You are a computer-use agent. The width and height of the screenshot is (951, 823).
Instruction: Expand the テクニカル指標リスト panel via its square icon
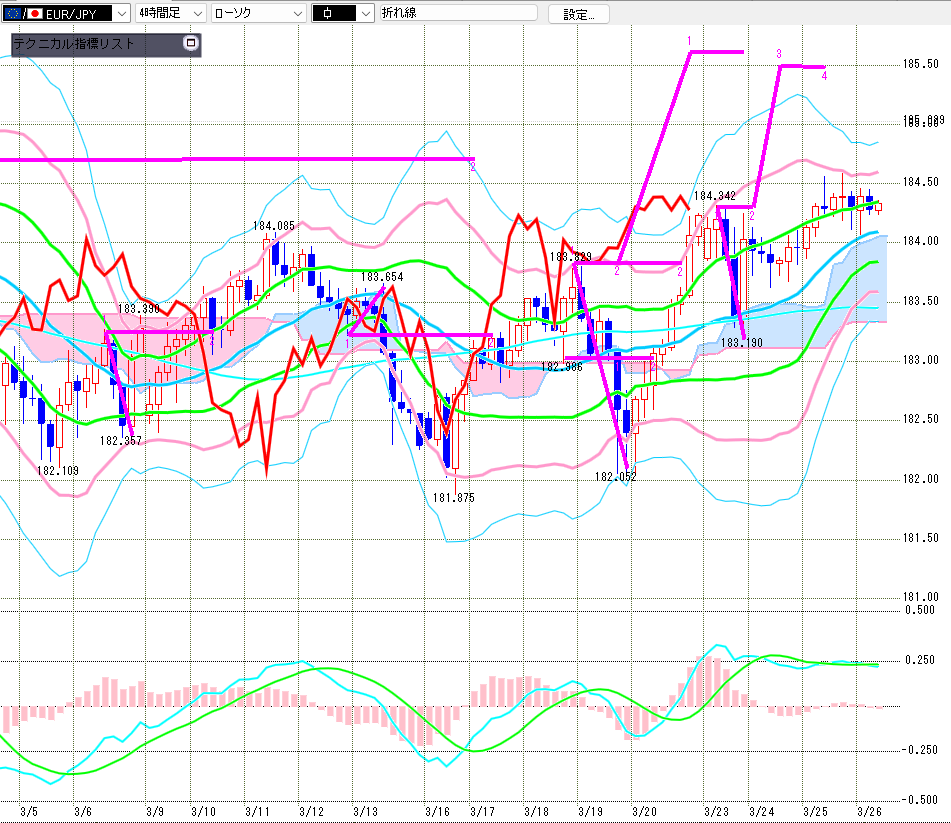[x=191, y=44]
